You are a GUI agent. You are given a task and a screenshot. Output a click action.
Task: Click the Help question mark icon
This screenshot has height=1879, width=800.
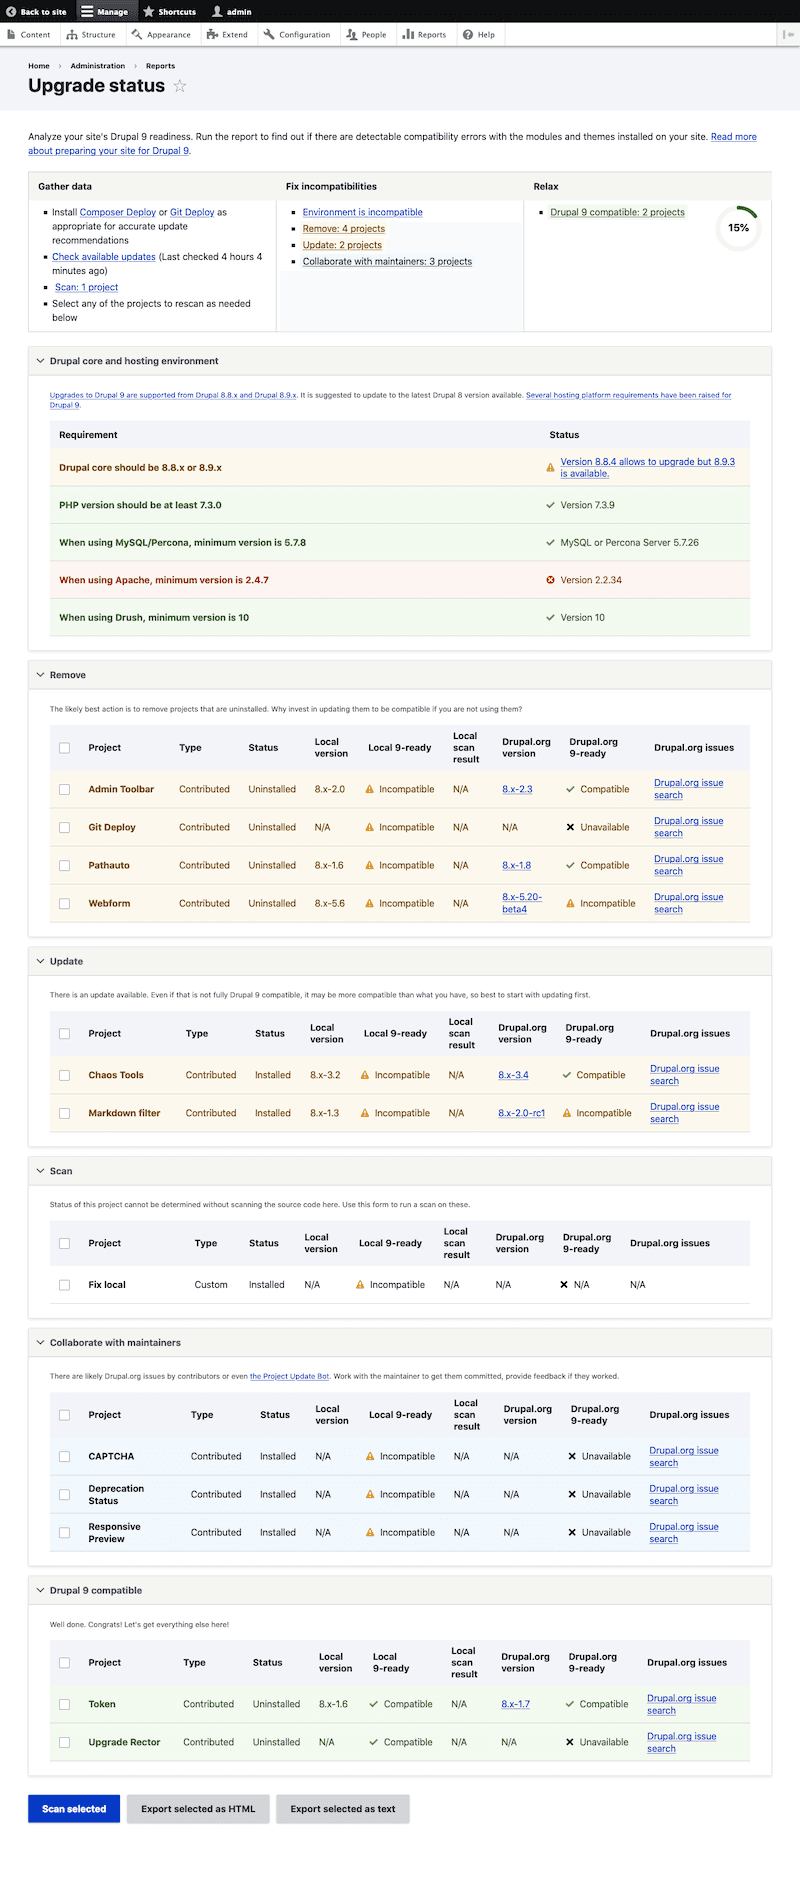(468, 34)
